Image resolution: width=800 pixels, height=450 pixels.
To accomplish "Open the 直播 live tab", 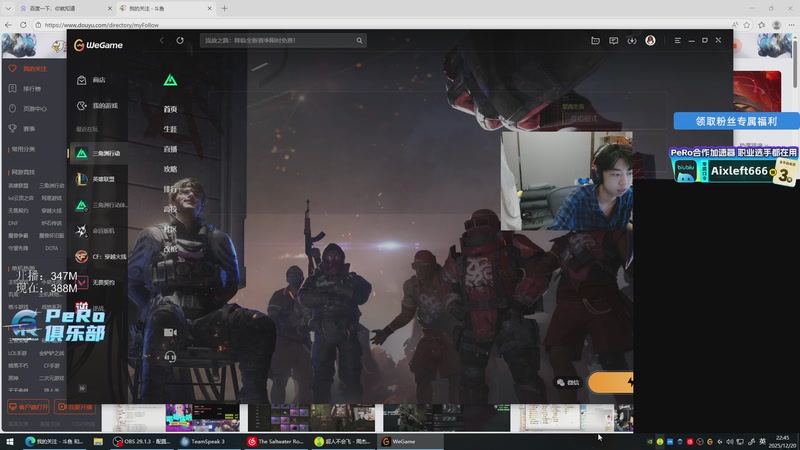I will 170,149.
